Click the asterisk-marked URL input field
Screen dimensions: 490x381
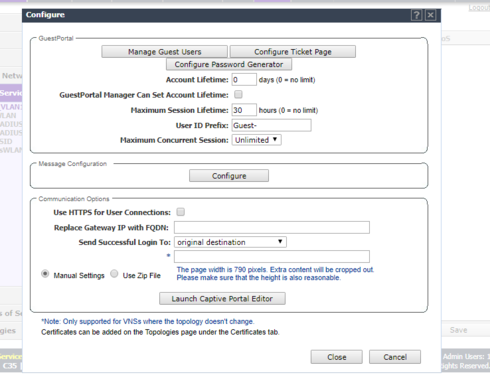point(272,256)
